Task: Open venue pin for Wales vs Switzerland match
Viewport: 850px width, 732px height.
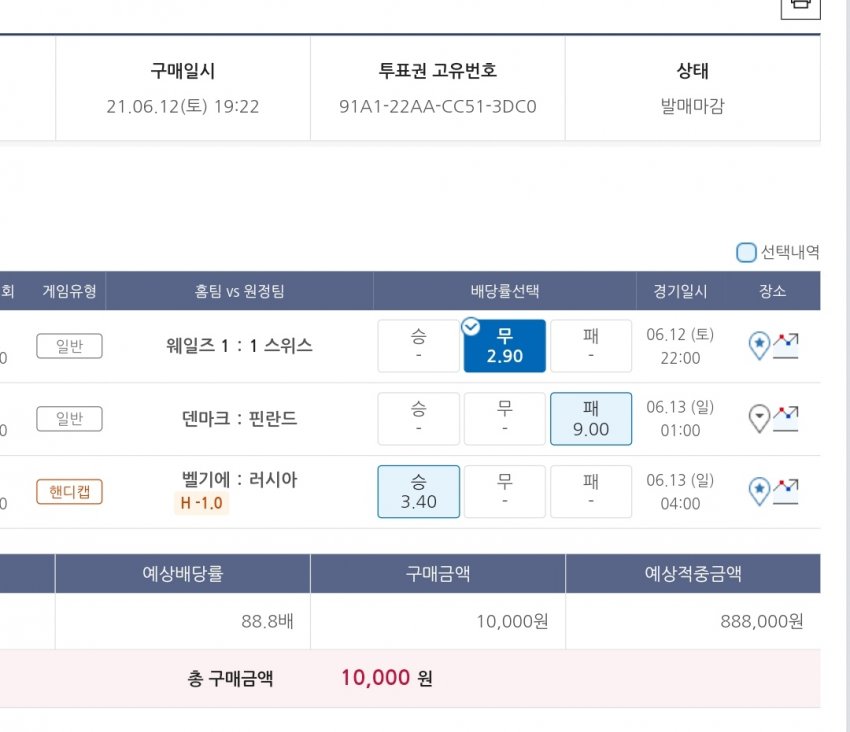Action: tap(759, 346)
